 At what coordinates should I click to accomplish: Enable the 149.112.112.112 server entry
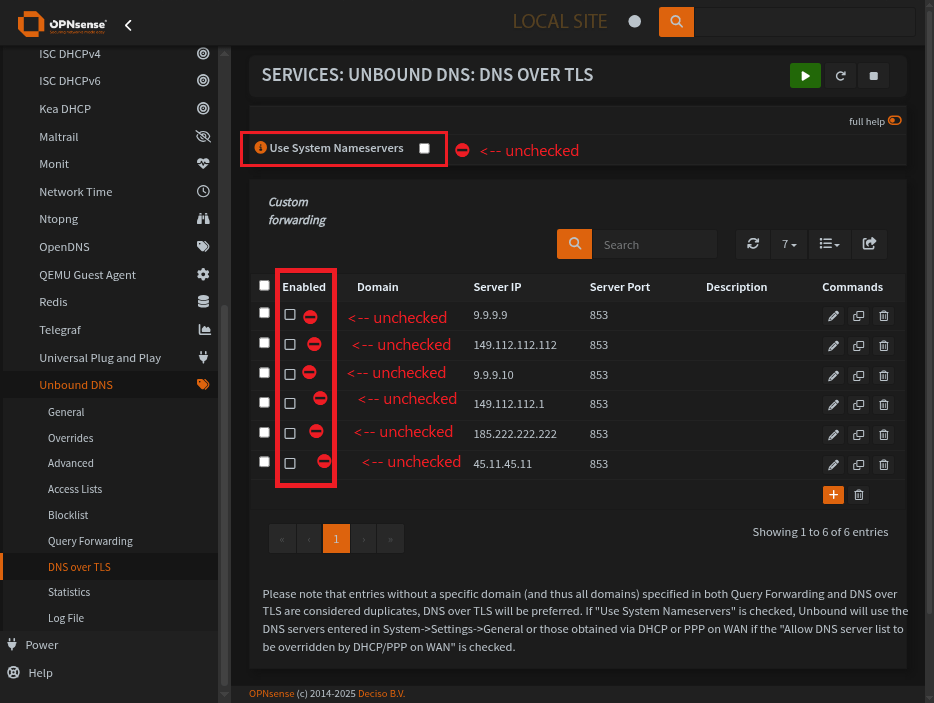(290, 344)
